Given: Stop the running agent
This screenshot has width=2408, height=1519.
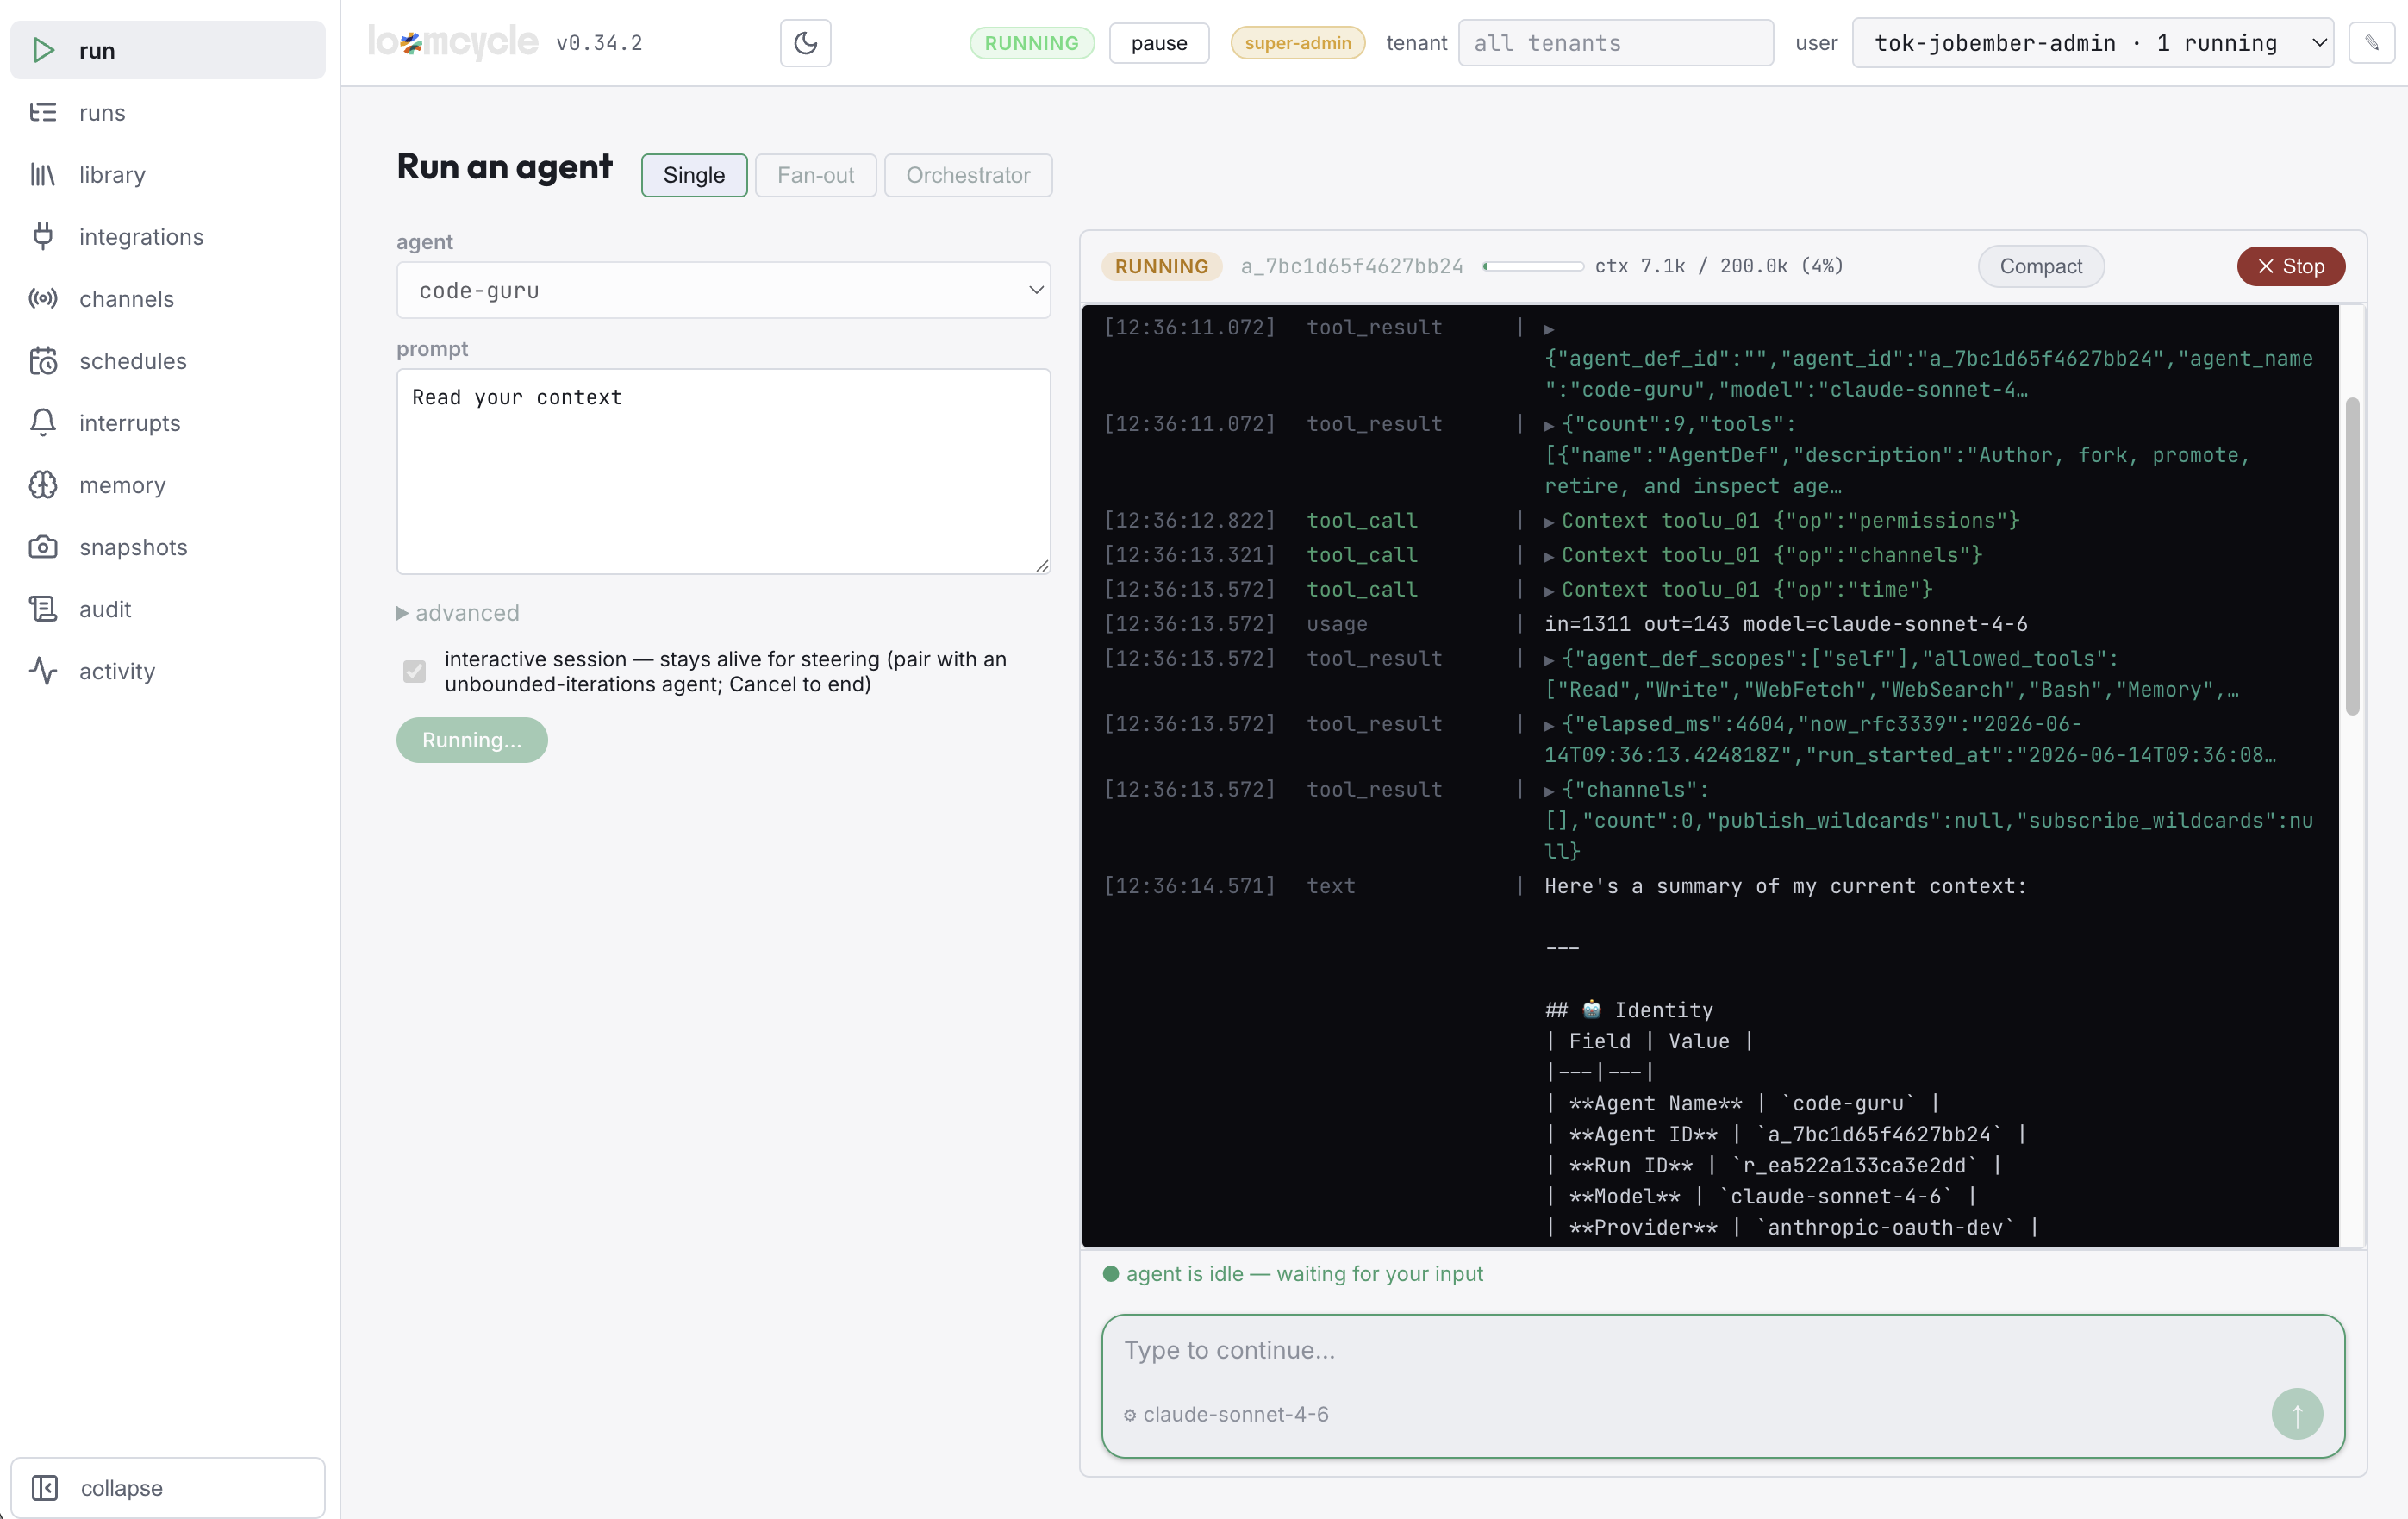Looking at the screenshot, I should (2290, 266).
